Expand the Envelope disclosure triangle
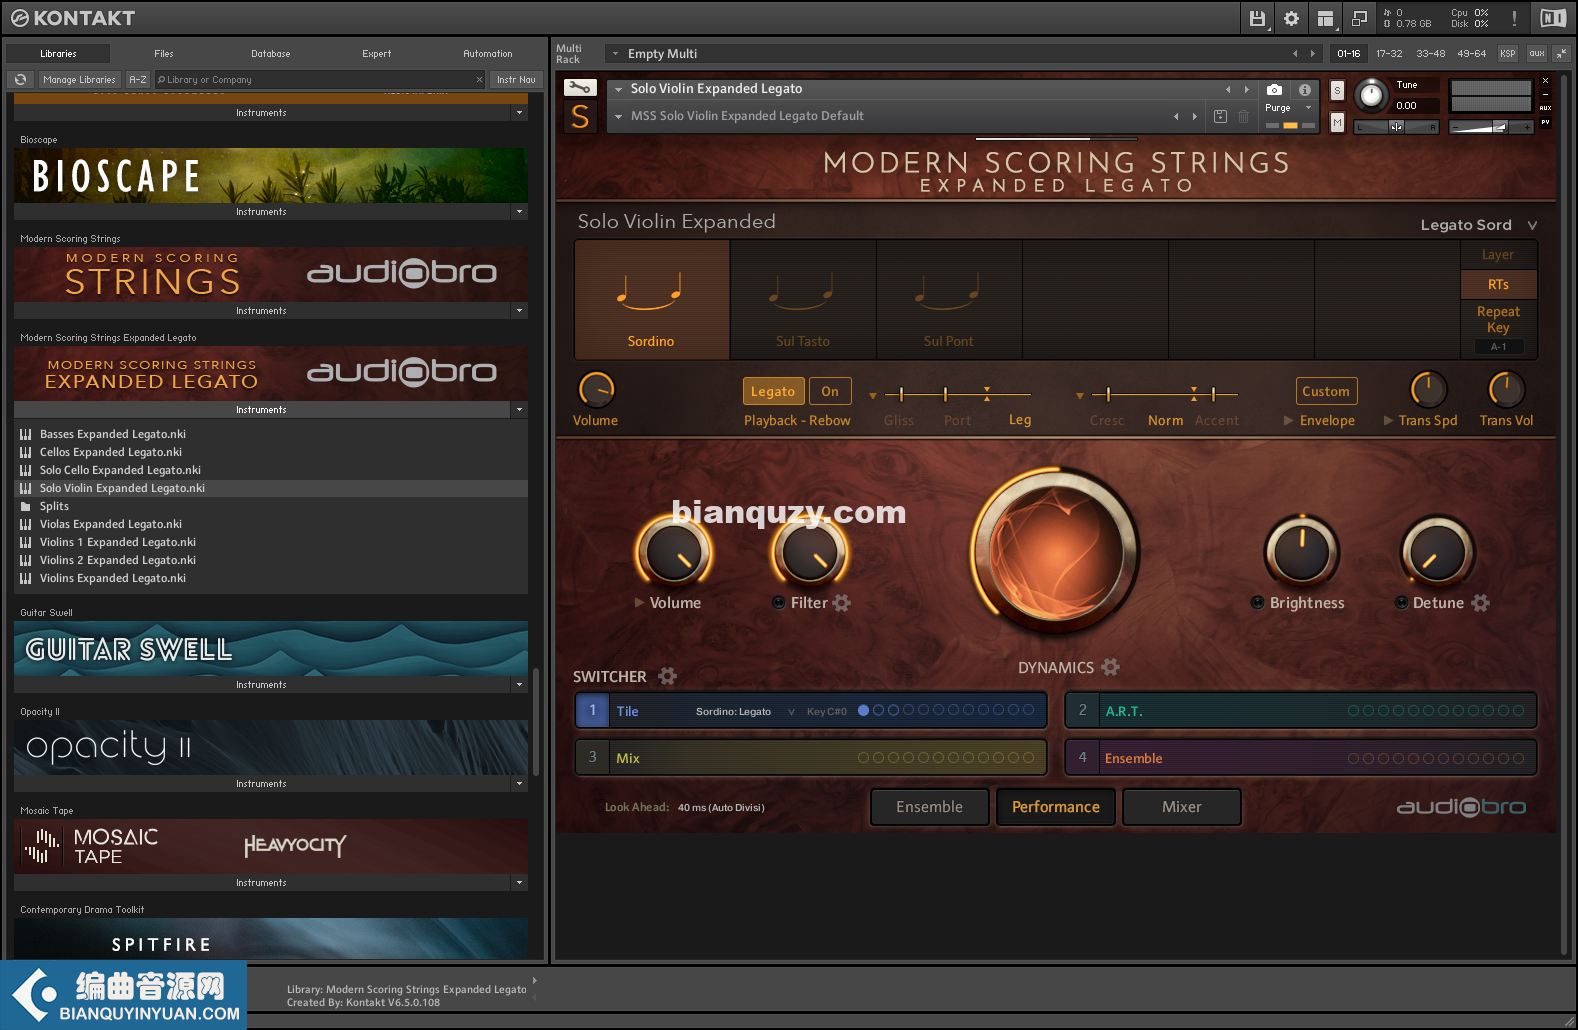Screen dimensions: 1578x1030 pos(1288,421)
